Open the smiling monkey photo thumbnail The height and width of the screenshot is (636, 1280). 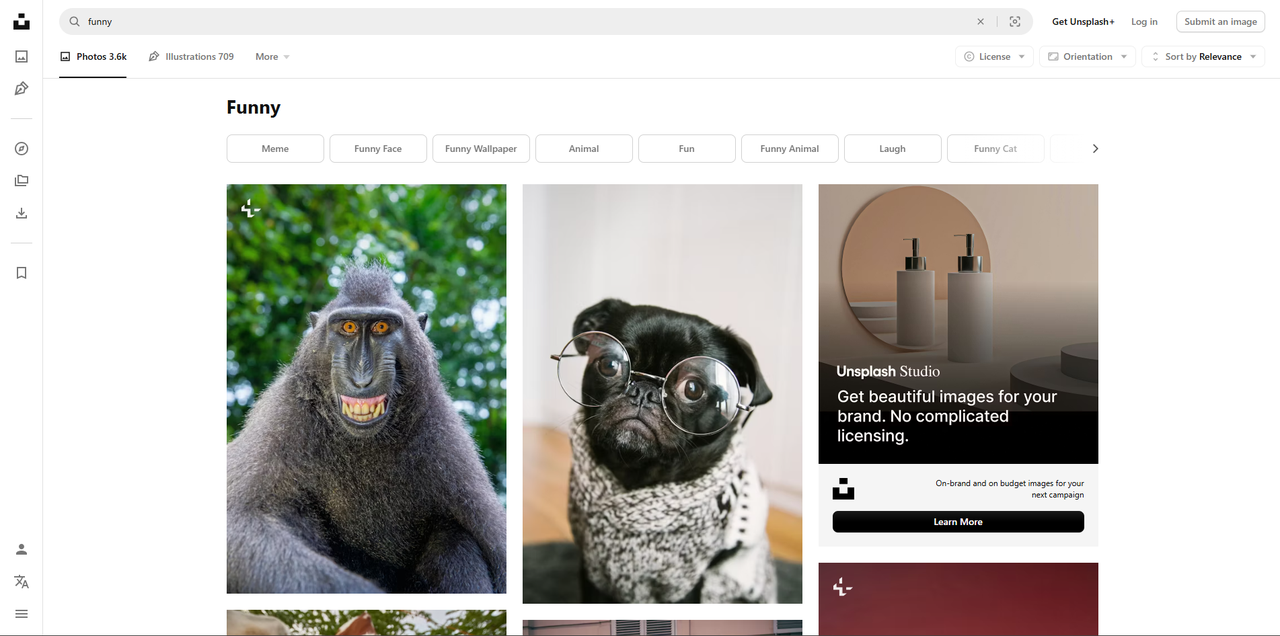366,388
